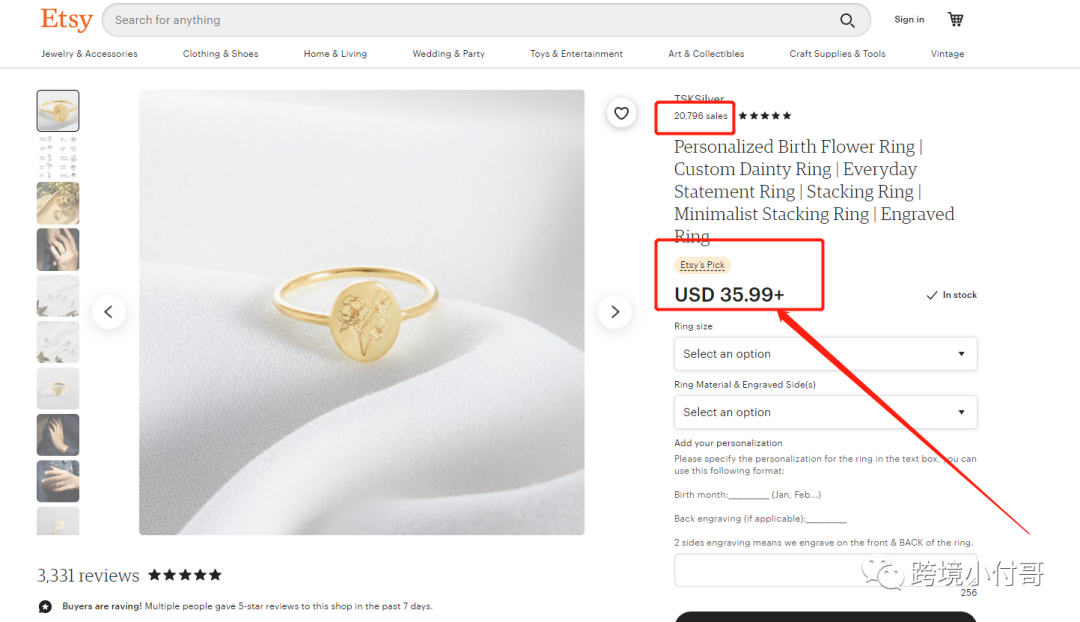Toggle the favorite heart on the listing
The image size is (1080, 622).
(x=621, y=113)
